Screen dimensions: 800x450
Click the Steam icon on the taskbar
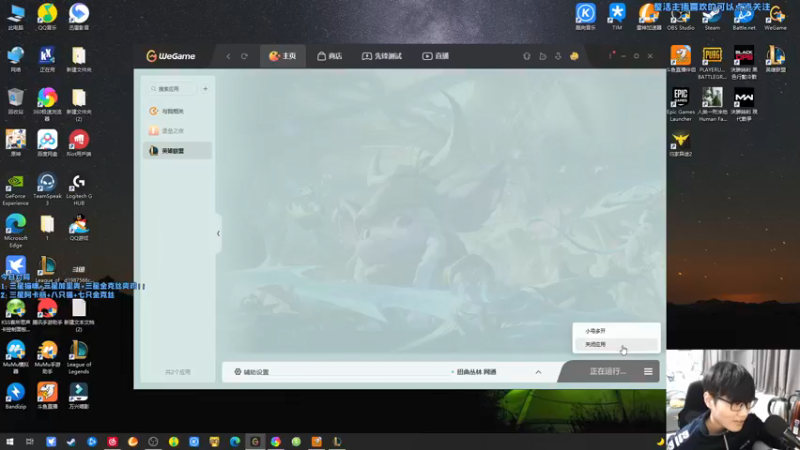(71, 442)
